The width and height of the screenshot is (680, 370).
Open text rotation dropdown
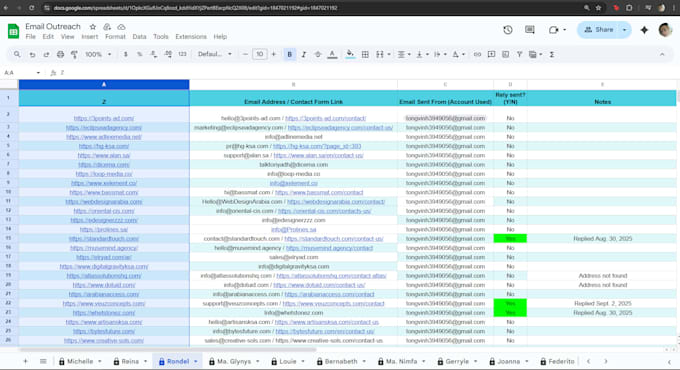pyautogui.click(x=458, y=54)
